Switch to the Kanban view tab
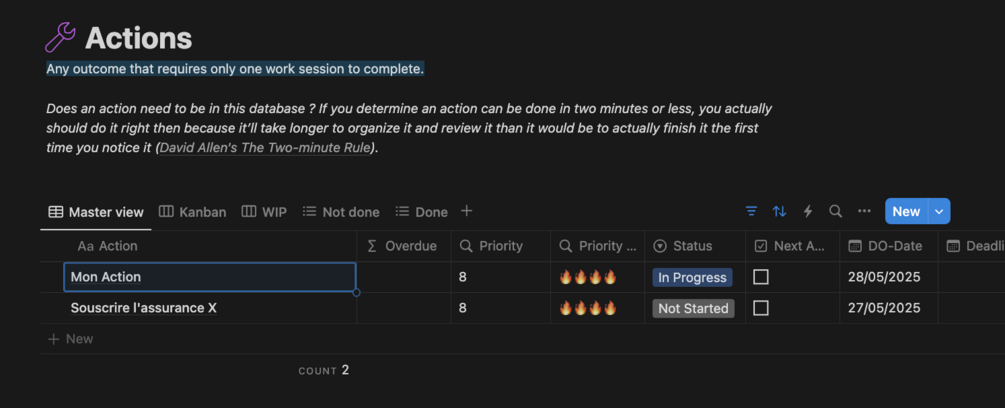1005x408 pixels. click(x=193, y=212)
